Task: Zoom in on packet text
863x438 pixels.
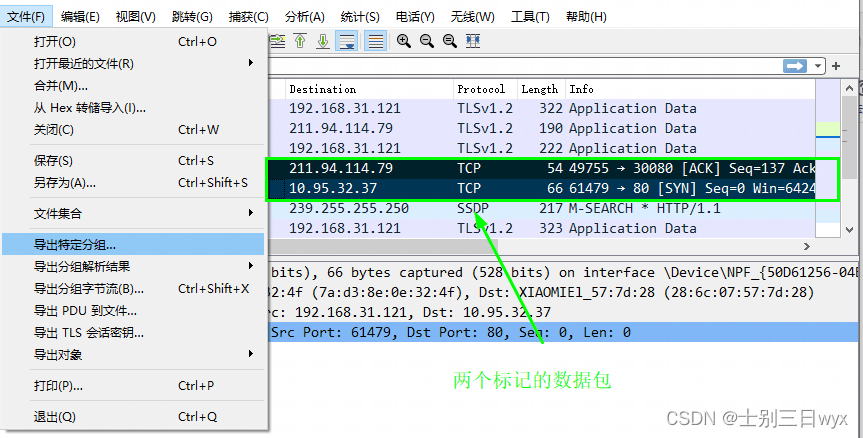Action: [x=404, y=41]
